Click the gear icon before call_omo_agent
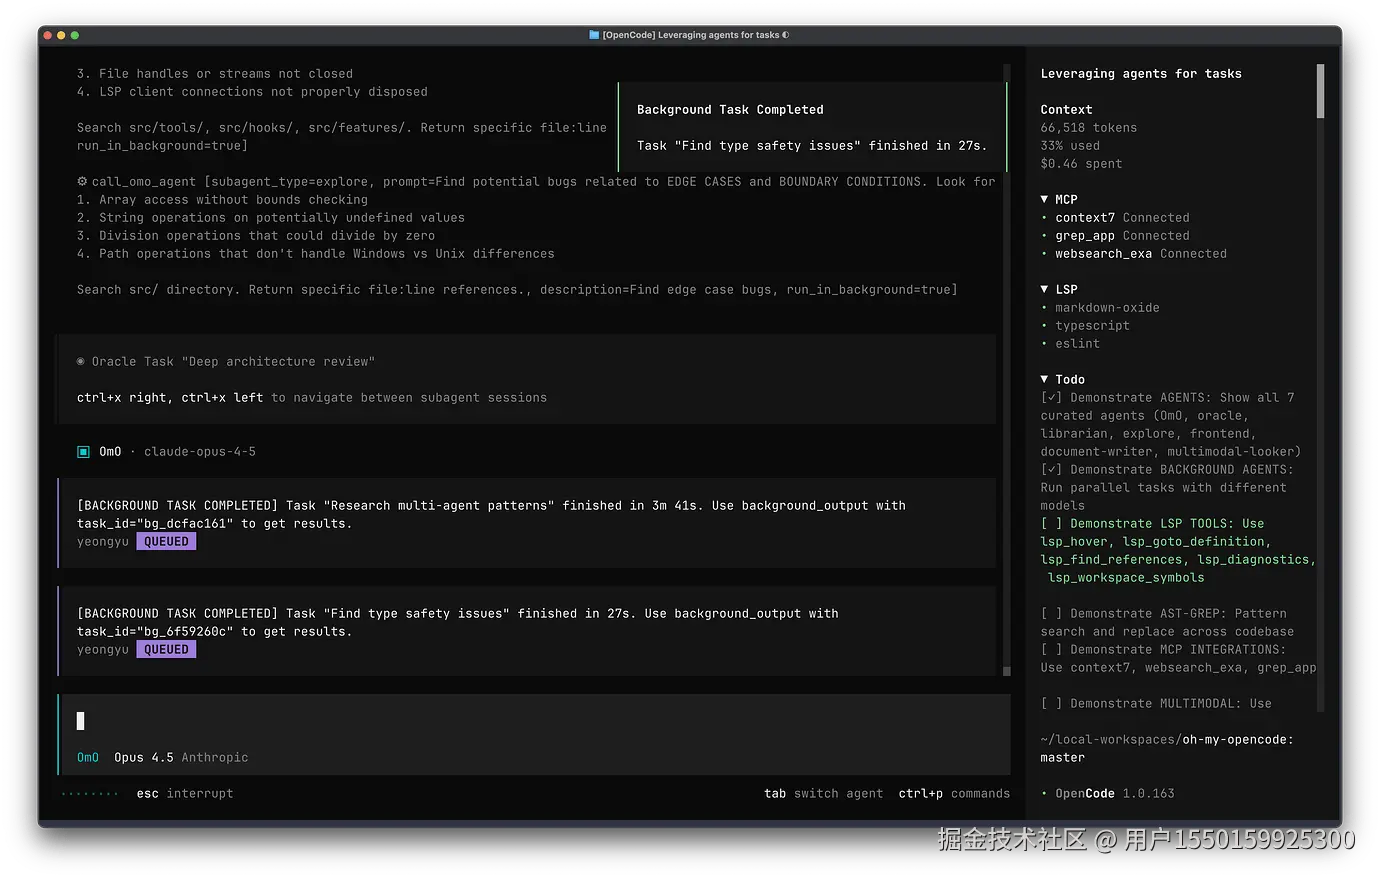 click(82, 182)
